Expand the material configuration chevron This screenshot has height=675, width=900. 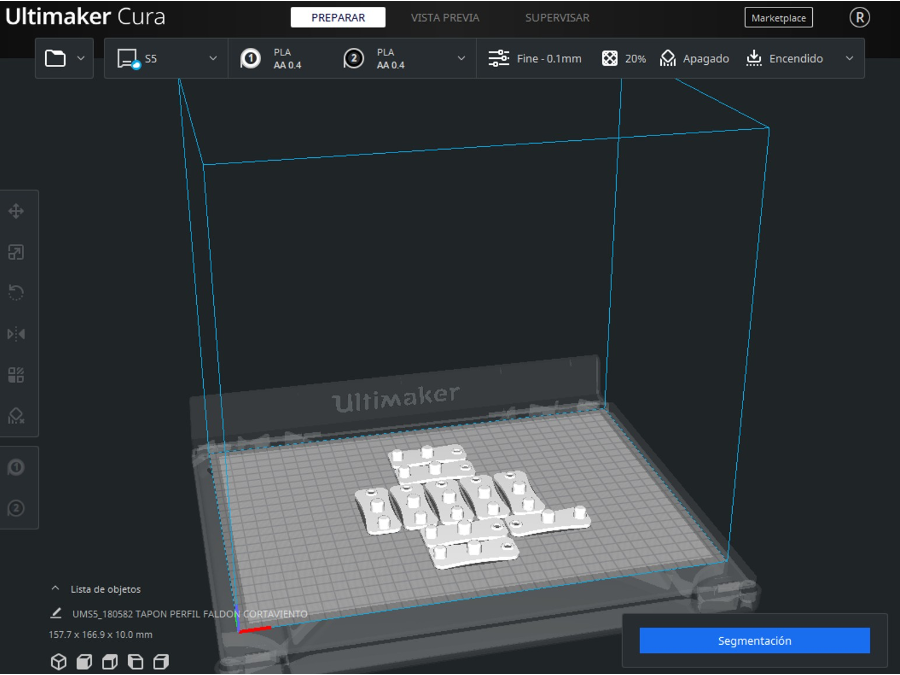461,59
